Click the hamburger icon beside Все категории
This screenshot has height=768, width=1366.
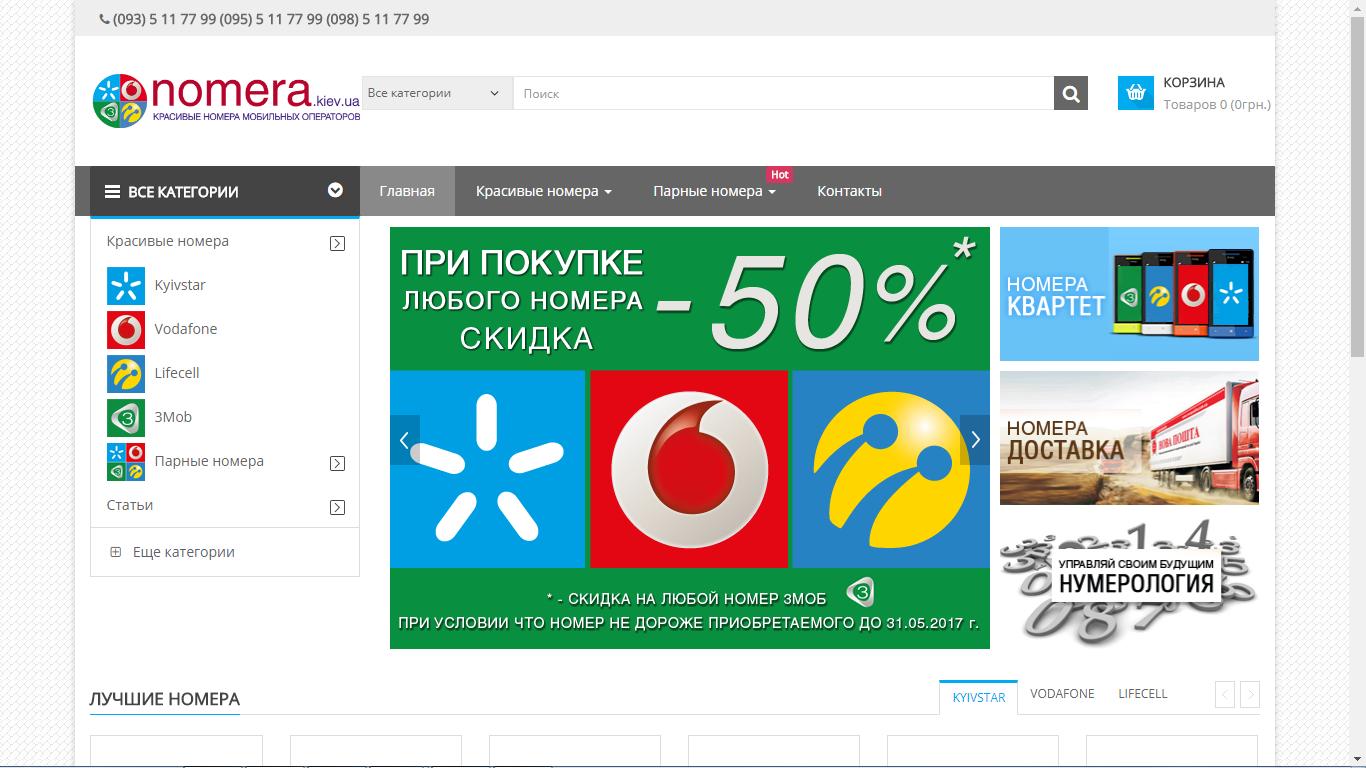tap(113, 192)
